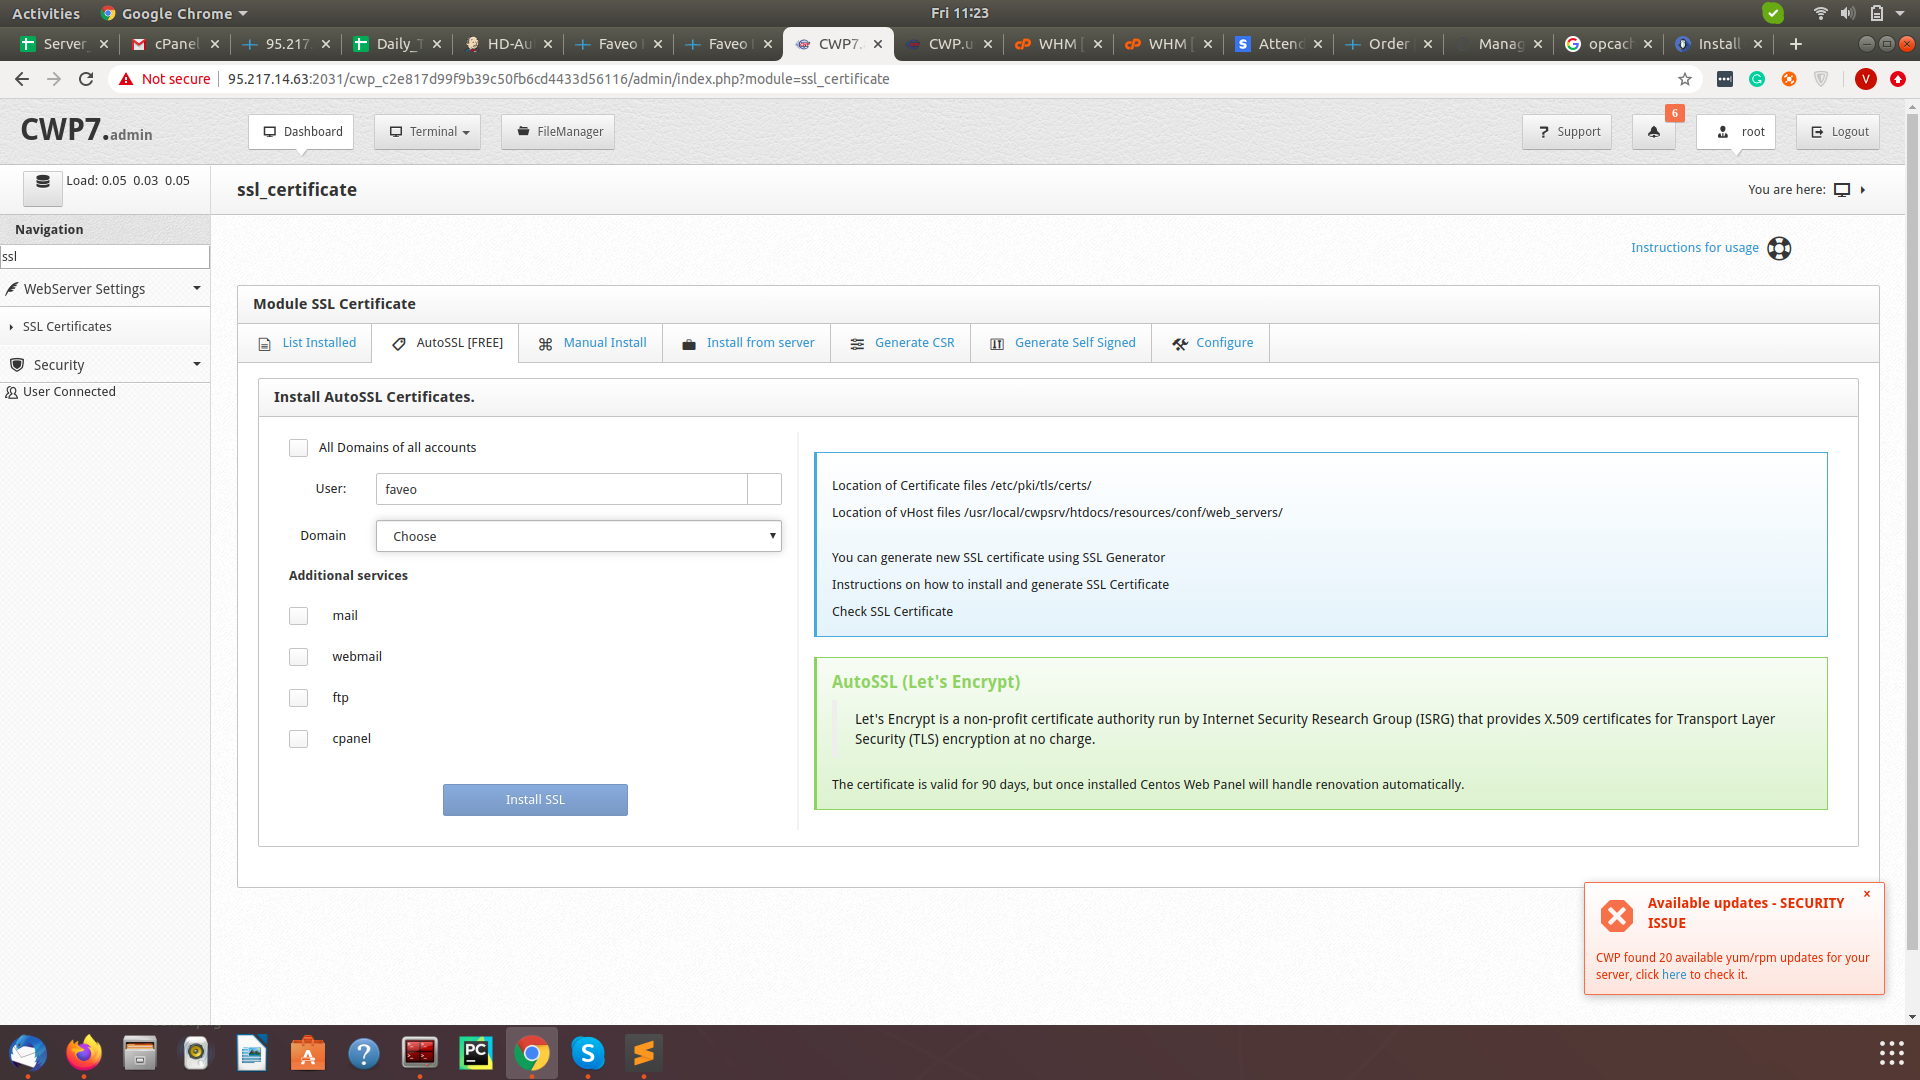Tick the webmail service checkbox
The height and width of the screenshot is (1080, 1920).
(x=298, y=657)
